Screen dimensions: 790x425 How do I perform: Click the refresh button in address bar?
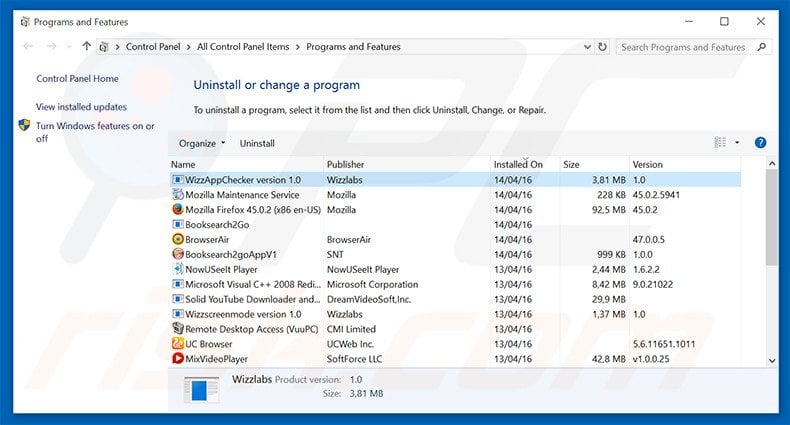[602, 47]
